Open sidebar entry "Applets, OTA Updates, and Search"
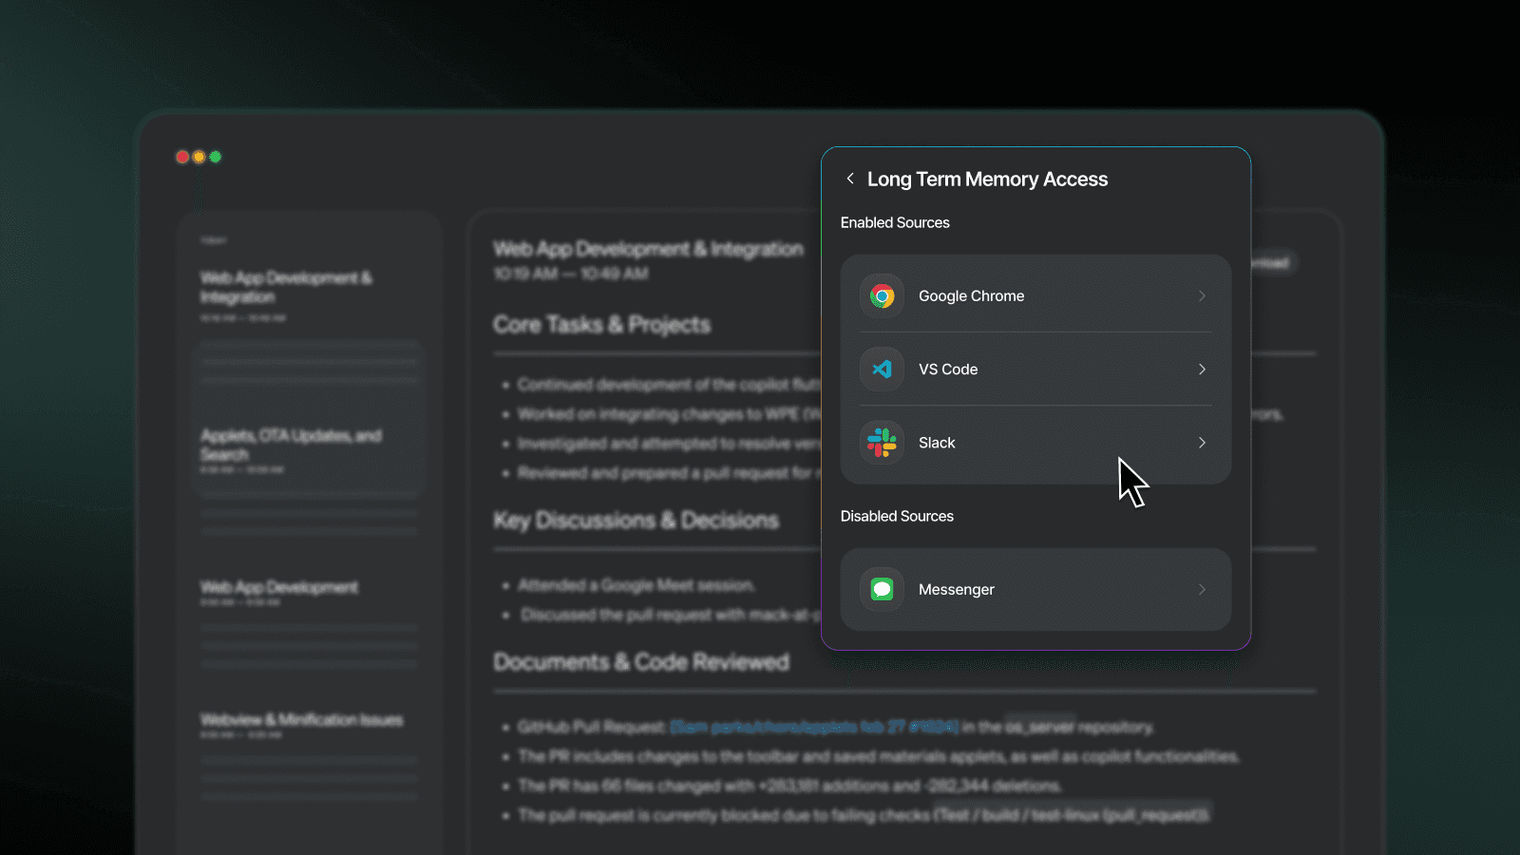The width and height of the screenshot is (1520, 855). tap(290, 445)
